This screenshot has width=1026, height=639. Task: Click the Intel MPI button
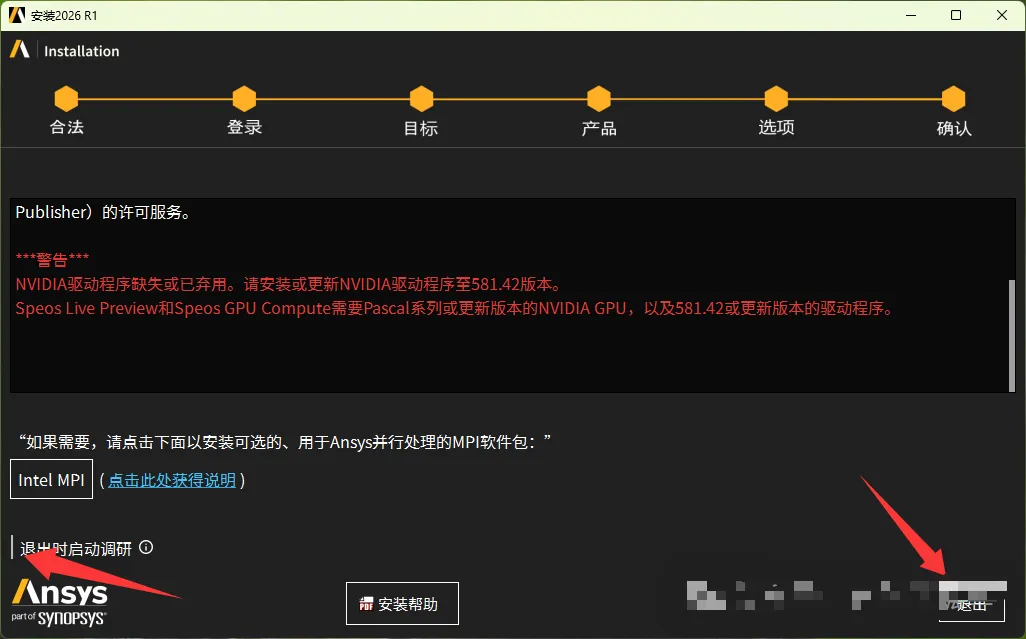click(x=51, y=479)
